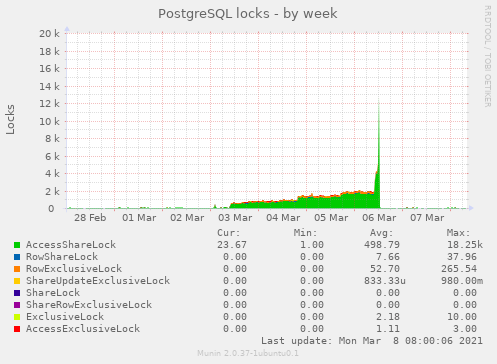497x364 pixels.
Task: Click the Last update timestamp text
Action: pyautogui.click(x=372, y=341)
